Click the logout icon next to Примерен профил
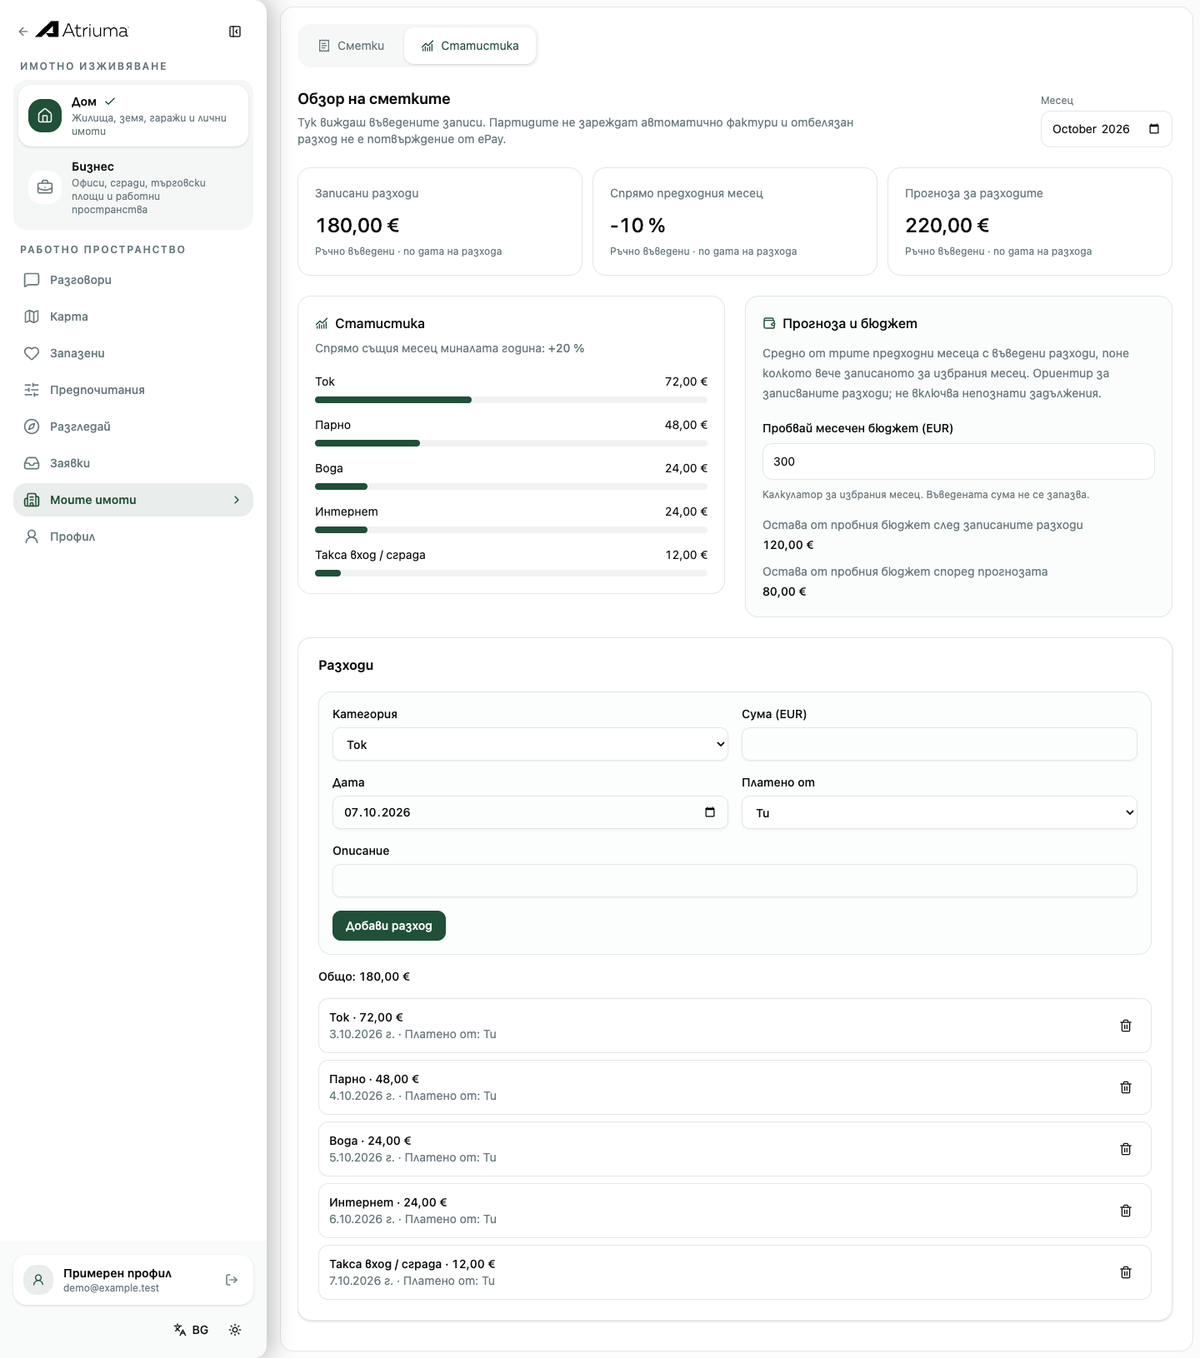The image size is (1200, 1358). coord(232,1280)
